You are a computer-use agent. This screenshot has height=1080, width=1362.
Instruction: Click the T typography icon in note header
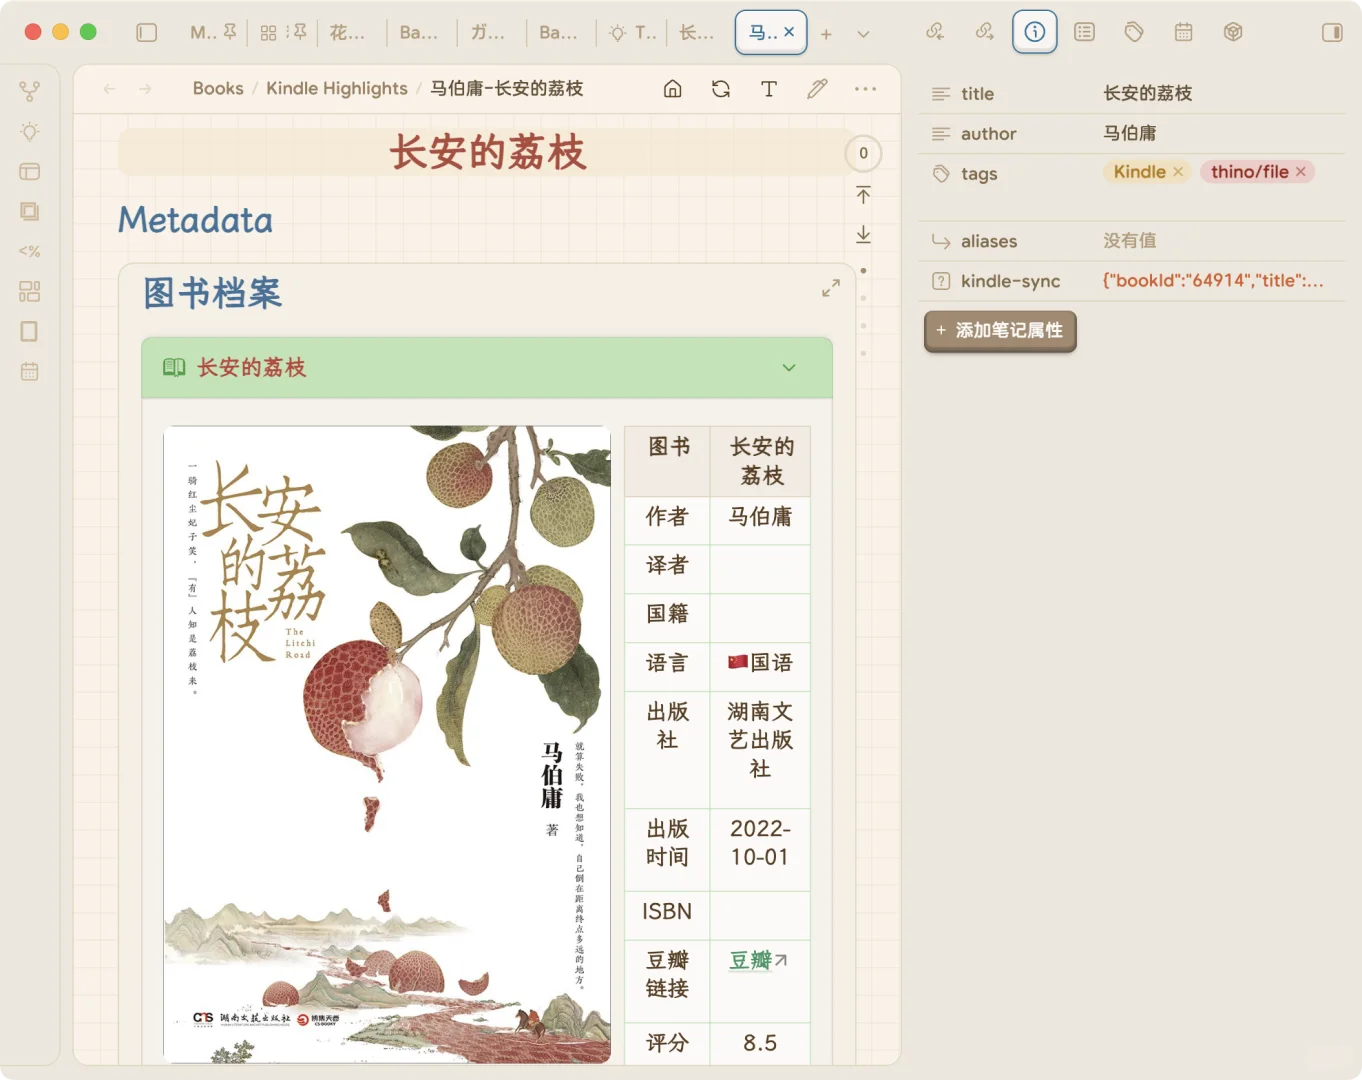769,89
